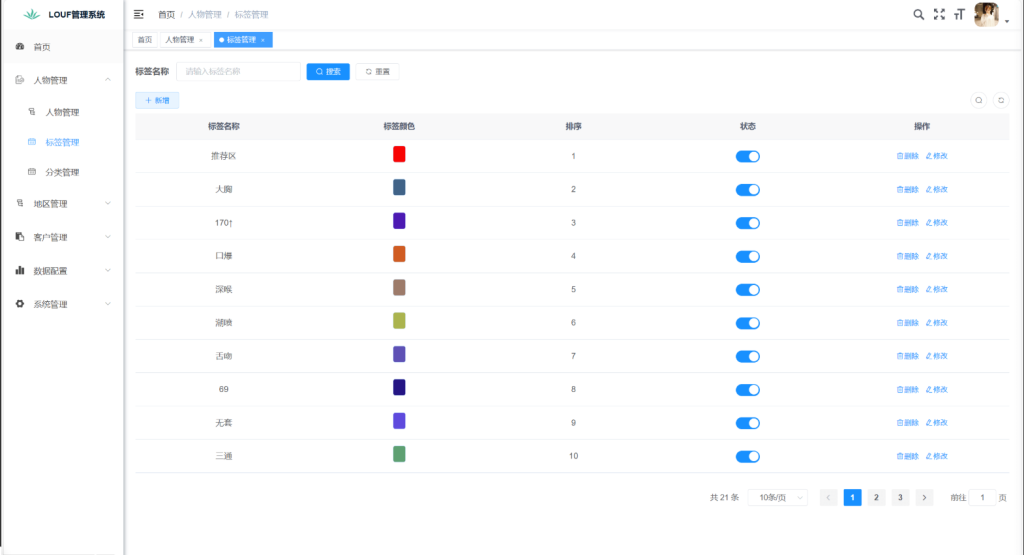
Task: Go to previous page with left chevron
Action: point(828,498)
